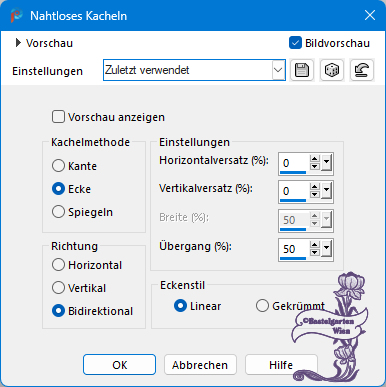Select the Spiegeln radio button

[58, 212]
